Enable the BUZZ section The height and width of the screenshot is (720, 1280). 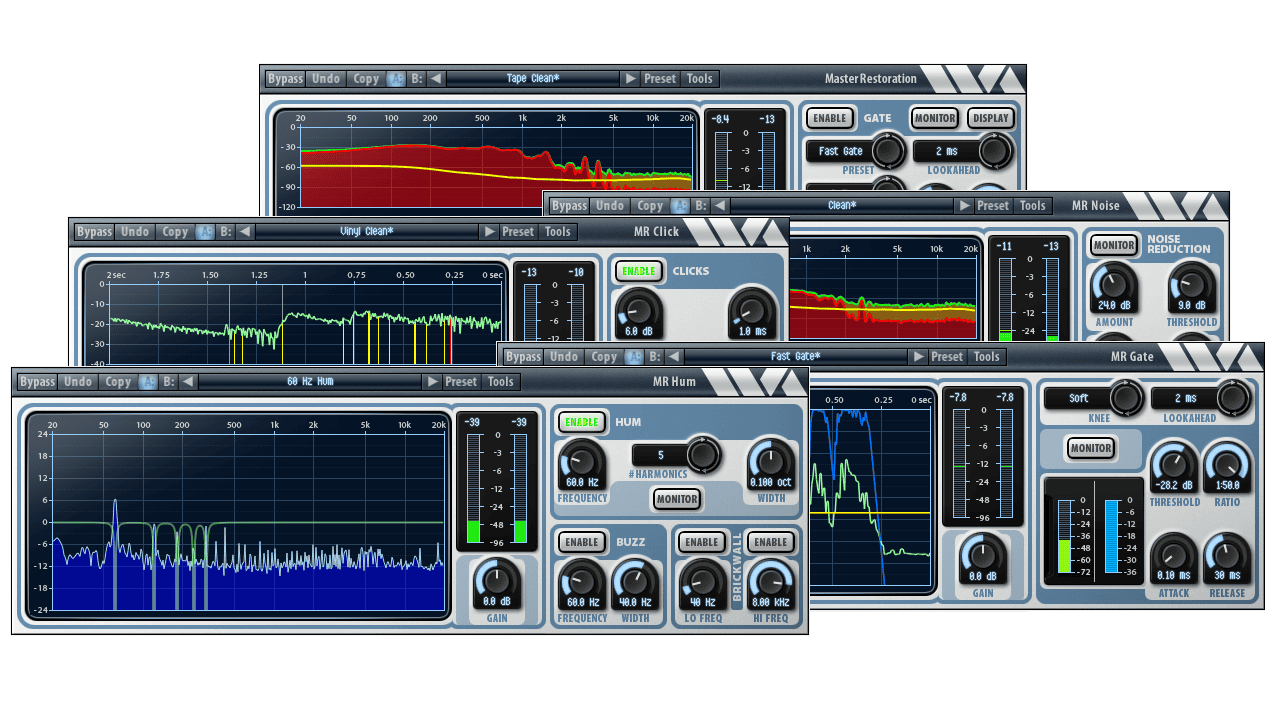582,542
